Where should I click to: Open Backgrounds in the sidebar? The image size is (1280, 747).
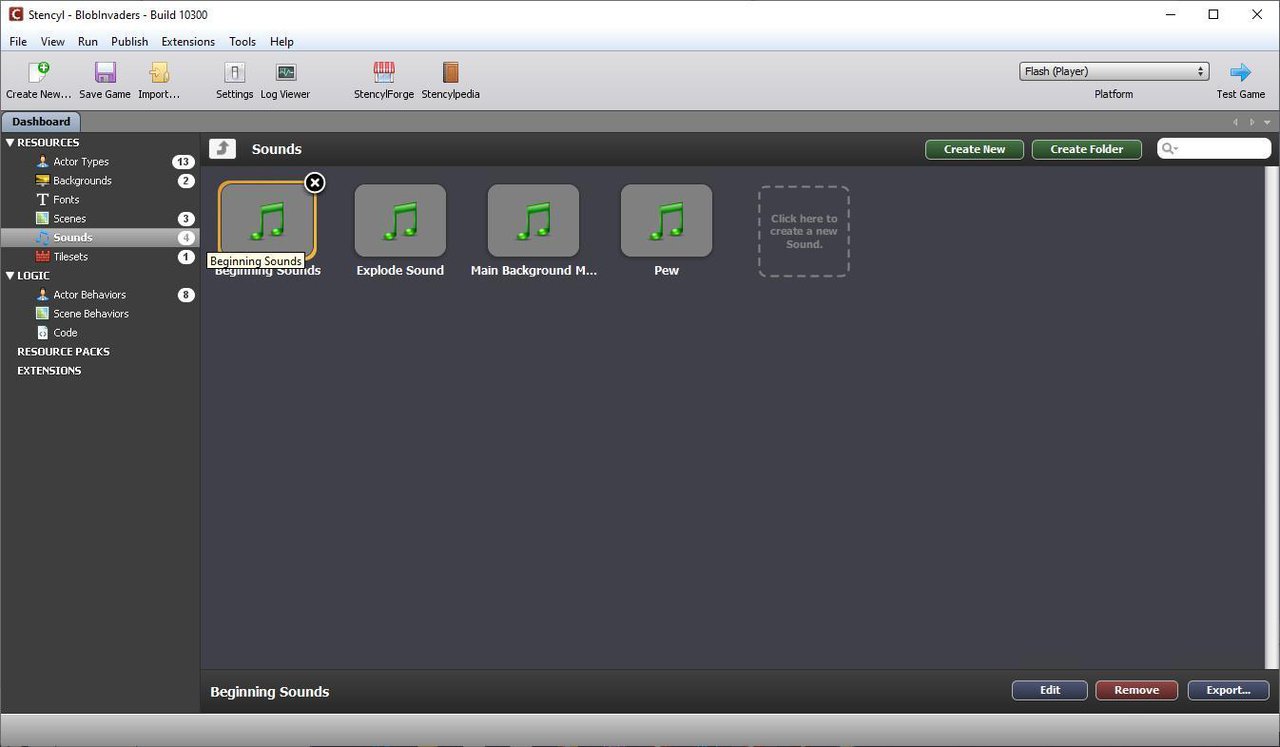point(82,181)
